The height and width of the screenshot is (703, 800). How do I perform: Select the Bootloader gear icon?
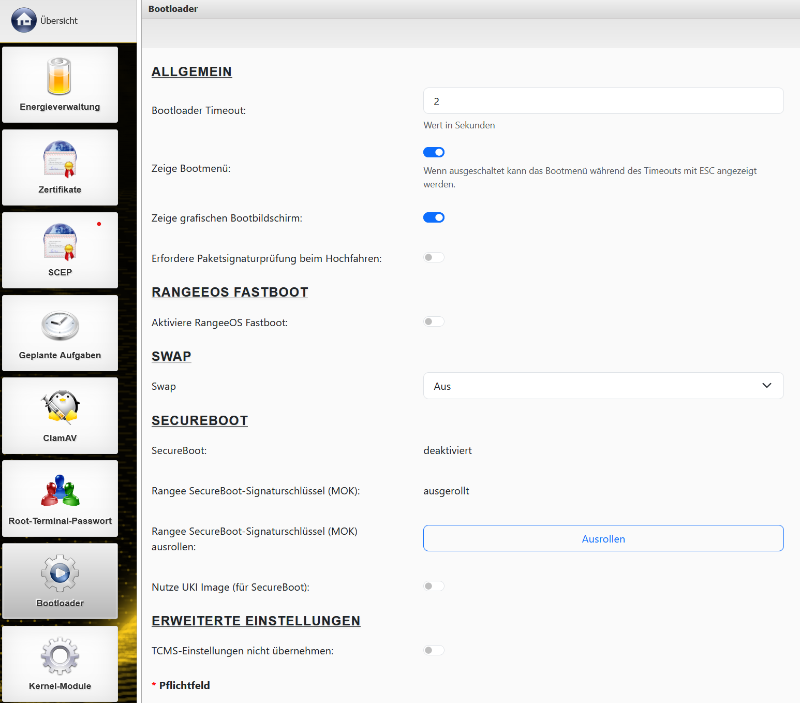pos(60,573)
